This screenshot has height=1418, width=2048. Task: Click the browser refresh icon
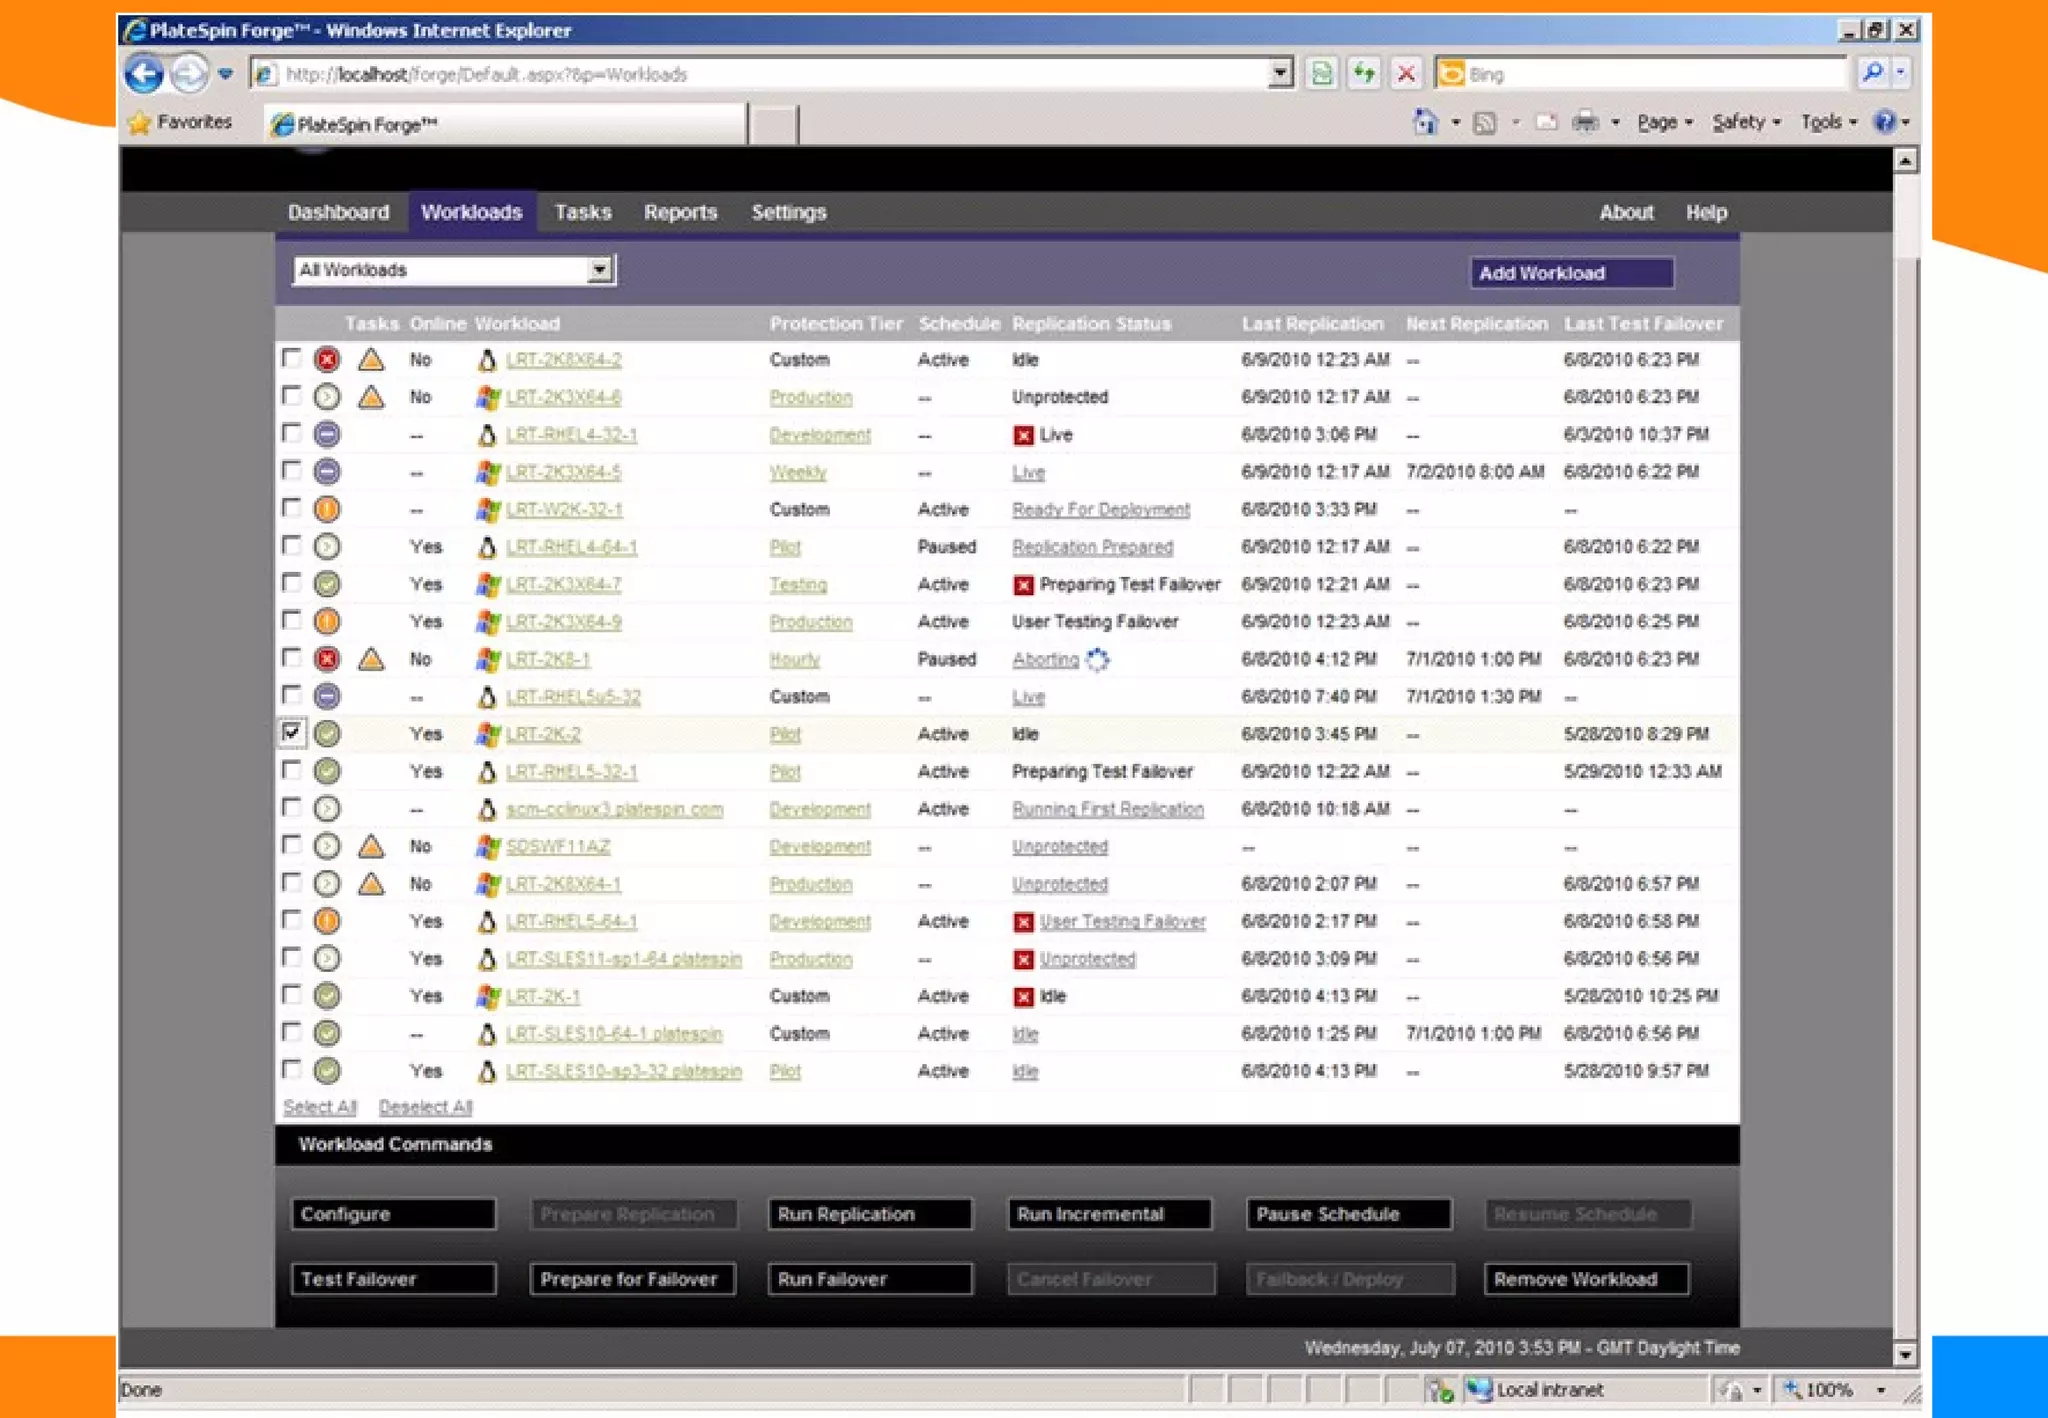pos(1364,73)
